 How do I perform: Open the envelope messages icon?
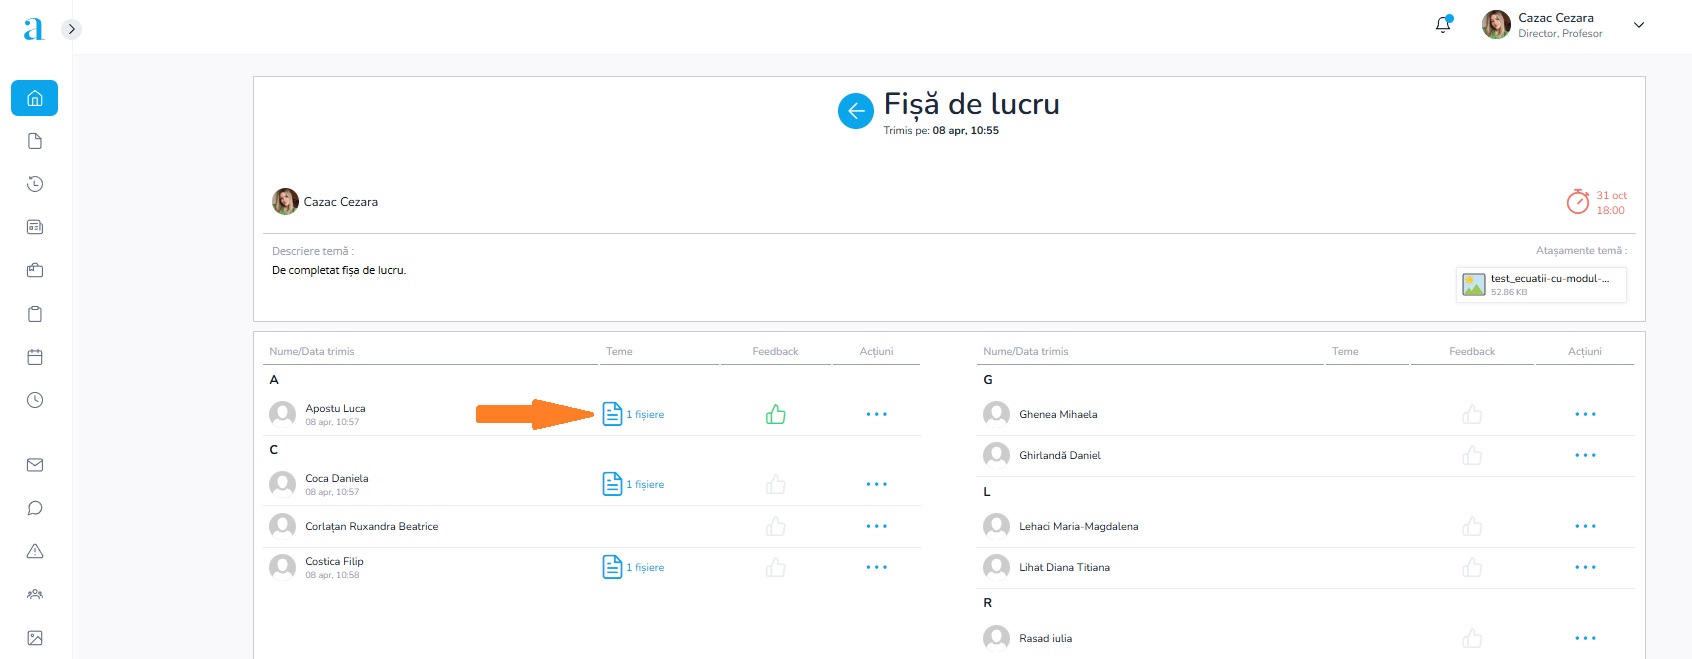(35, 465)
